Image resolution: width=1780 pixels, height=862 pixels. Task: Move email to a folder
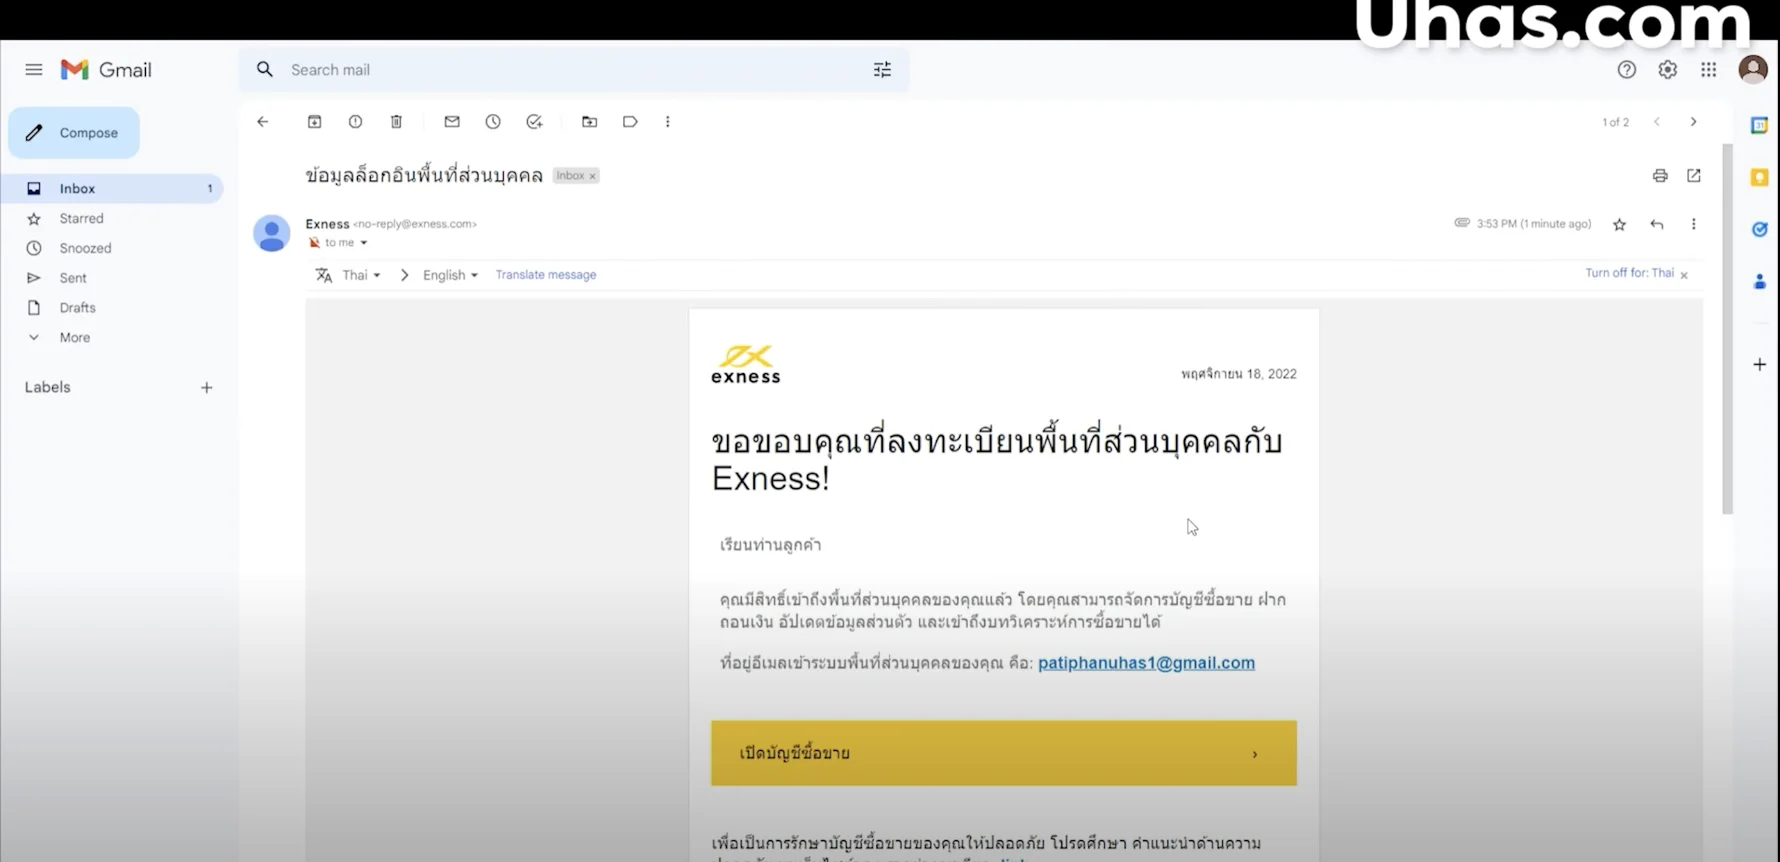590,122
